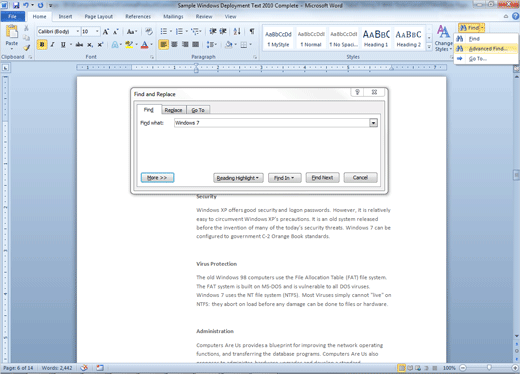Click the Find Next button

pyautogui.click(x=322, y=178)
